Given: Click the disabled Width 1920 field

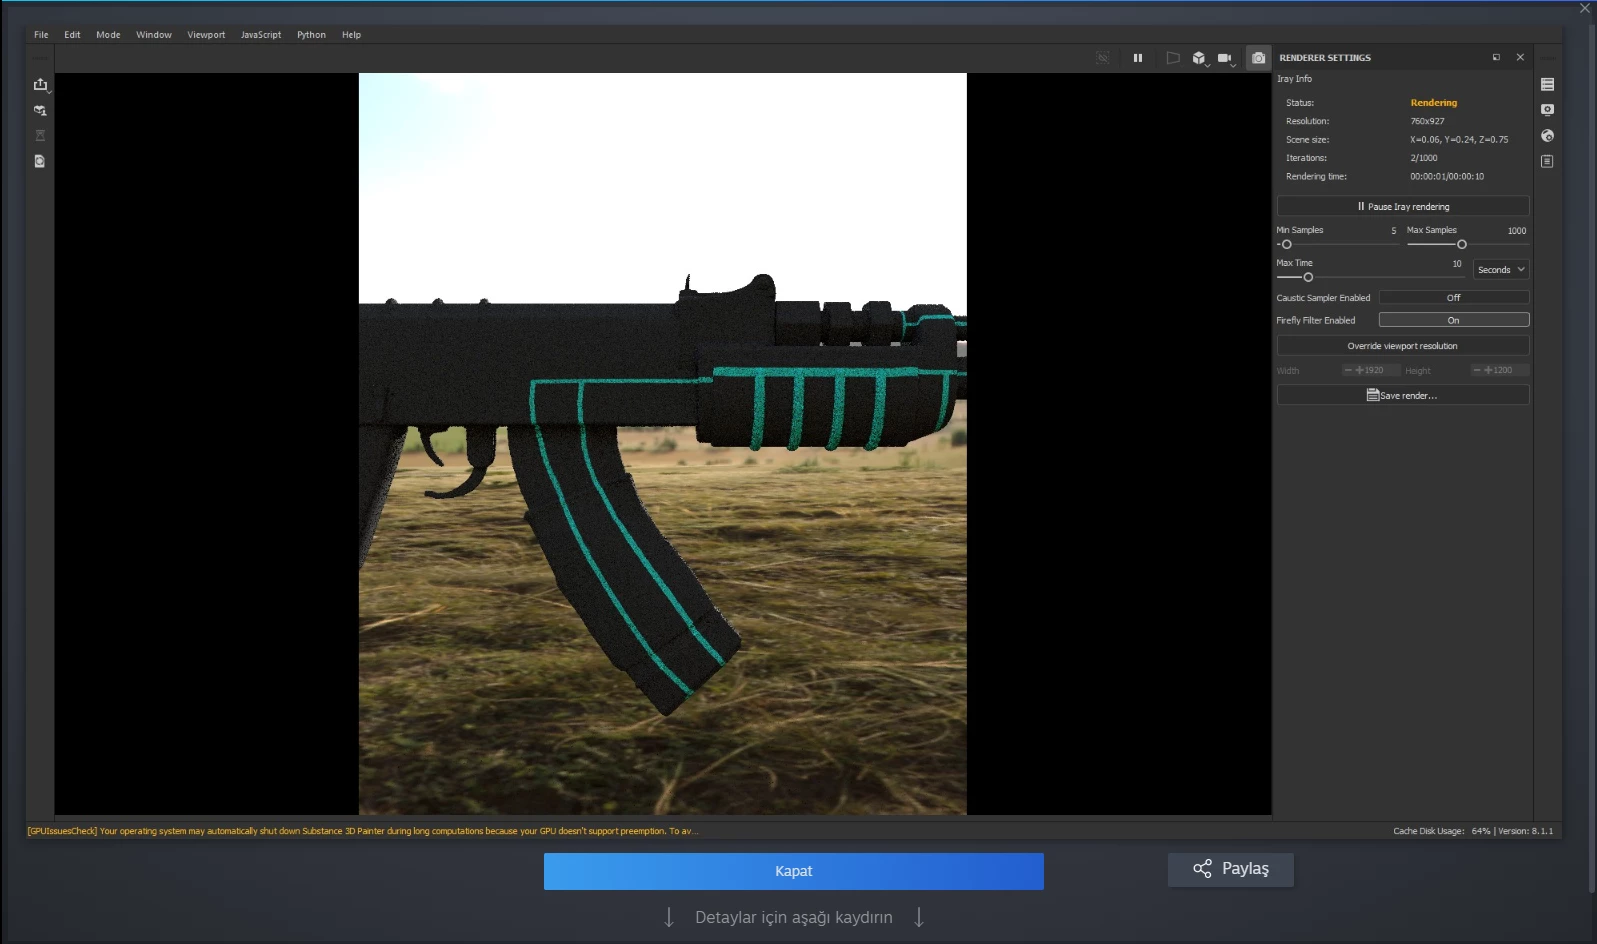Looking at the screenshot, I should click(1370, 370).
